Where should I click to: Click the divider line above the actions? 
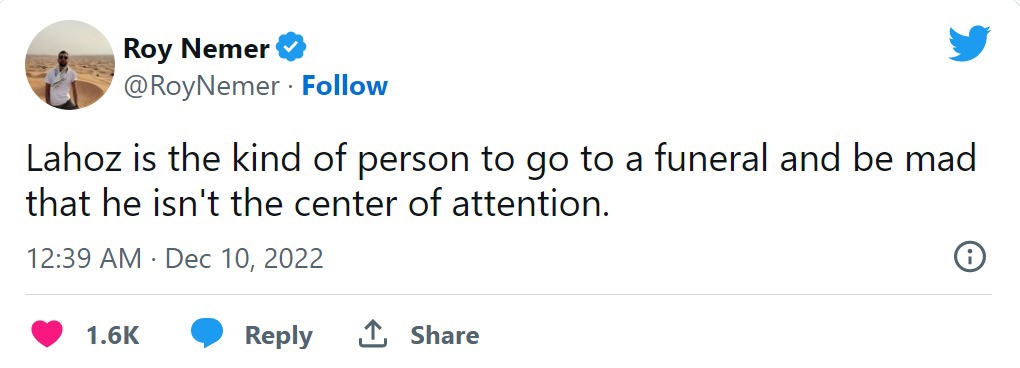coord(509,295)
